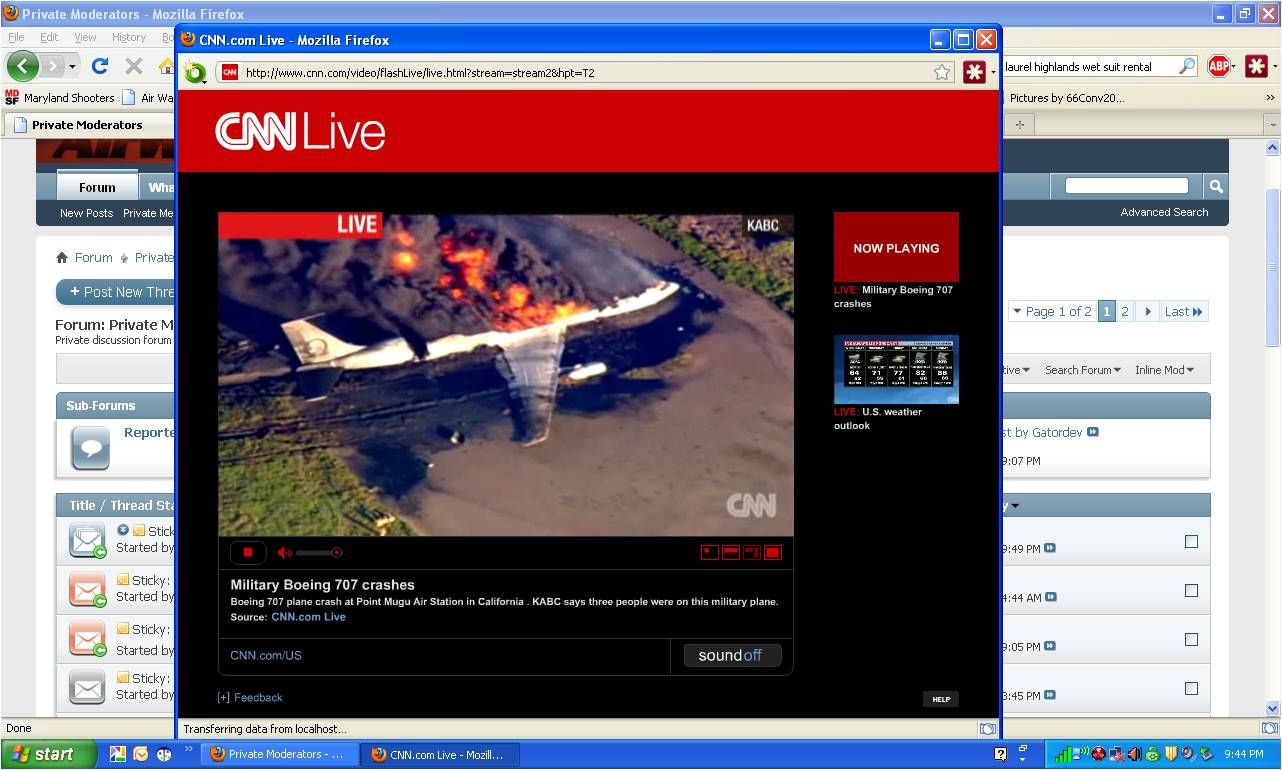The width and height of the screenshot is (1282, 770).
Task: Click the CNN address bar URL
Action: pyautogui.click(x=420, y=72)
